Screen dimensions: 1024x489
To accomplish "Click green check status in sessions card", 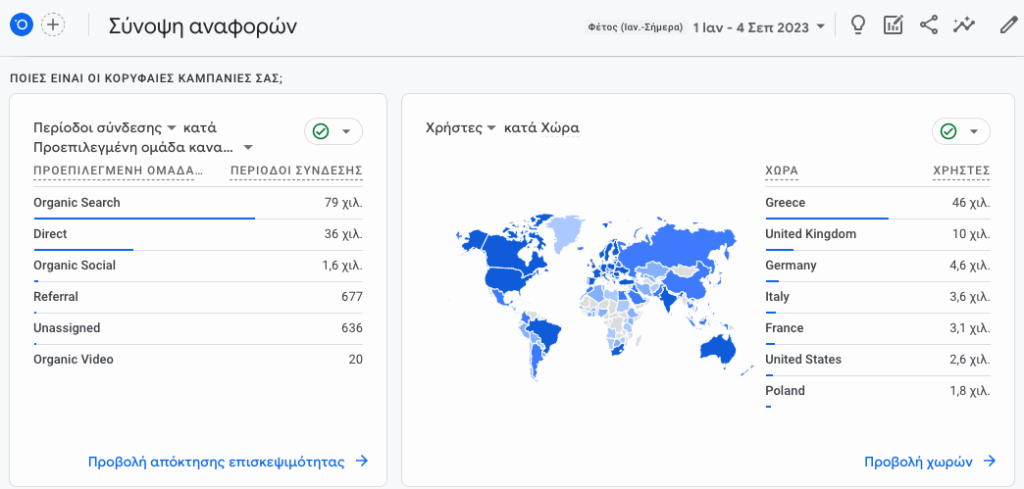I will (321, 131).
